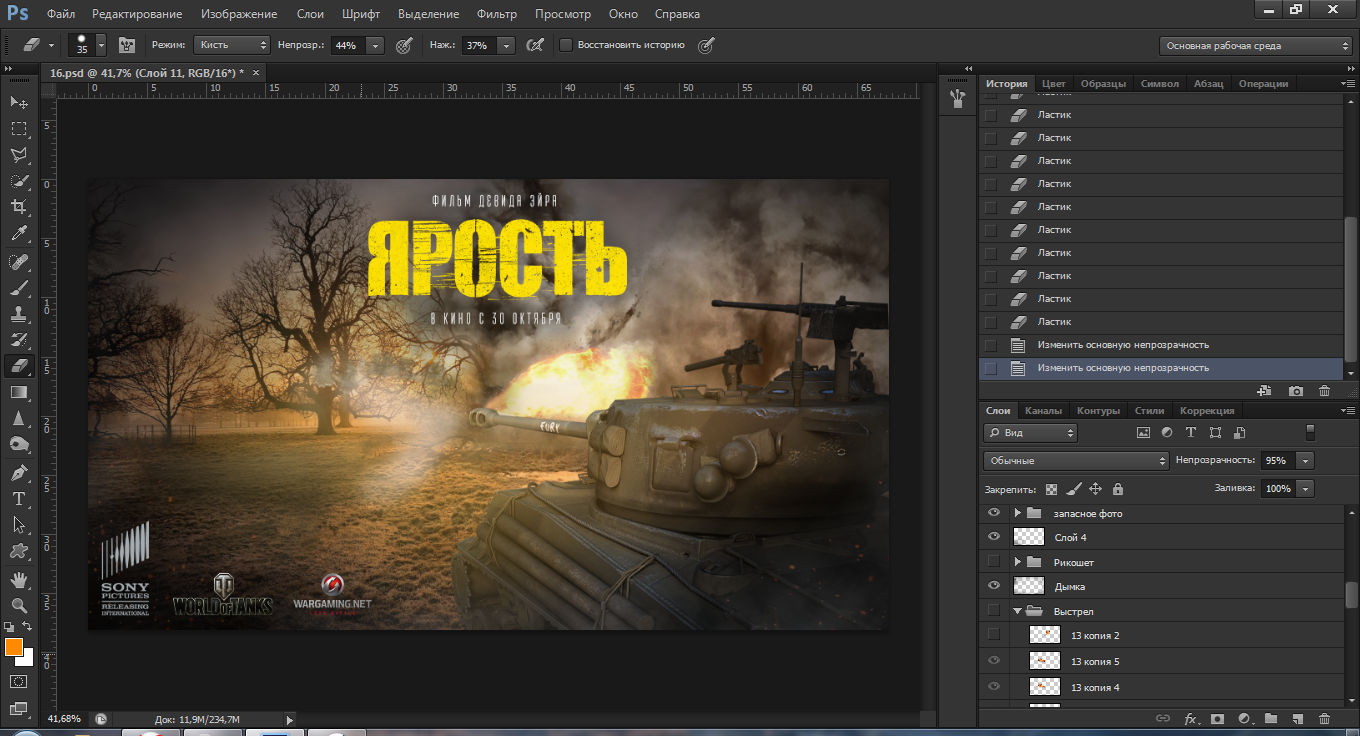
Task: Collapse the 'Выстрел' group
Action: [1017, 610]
